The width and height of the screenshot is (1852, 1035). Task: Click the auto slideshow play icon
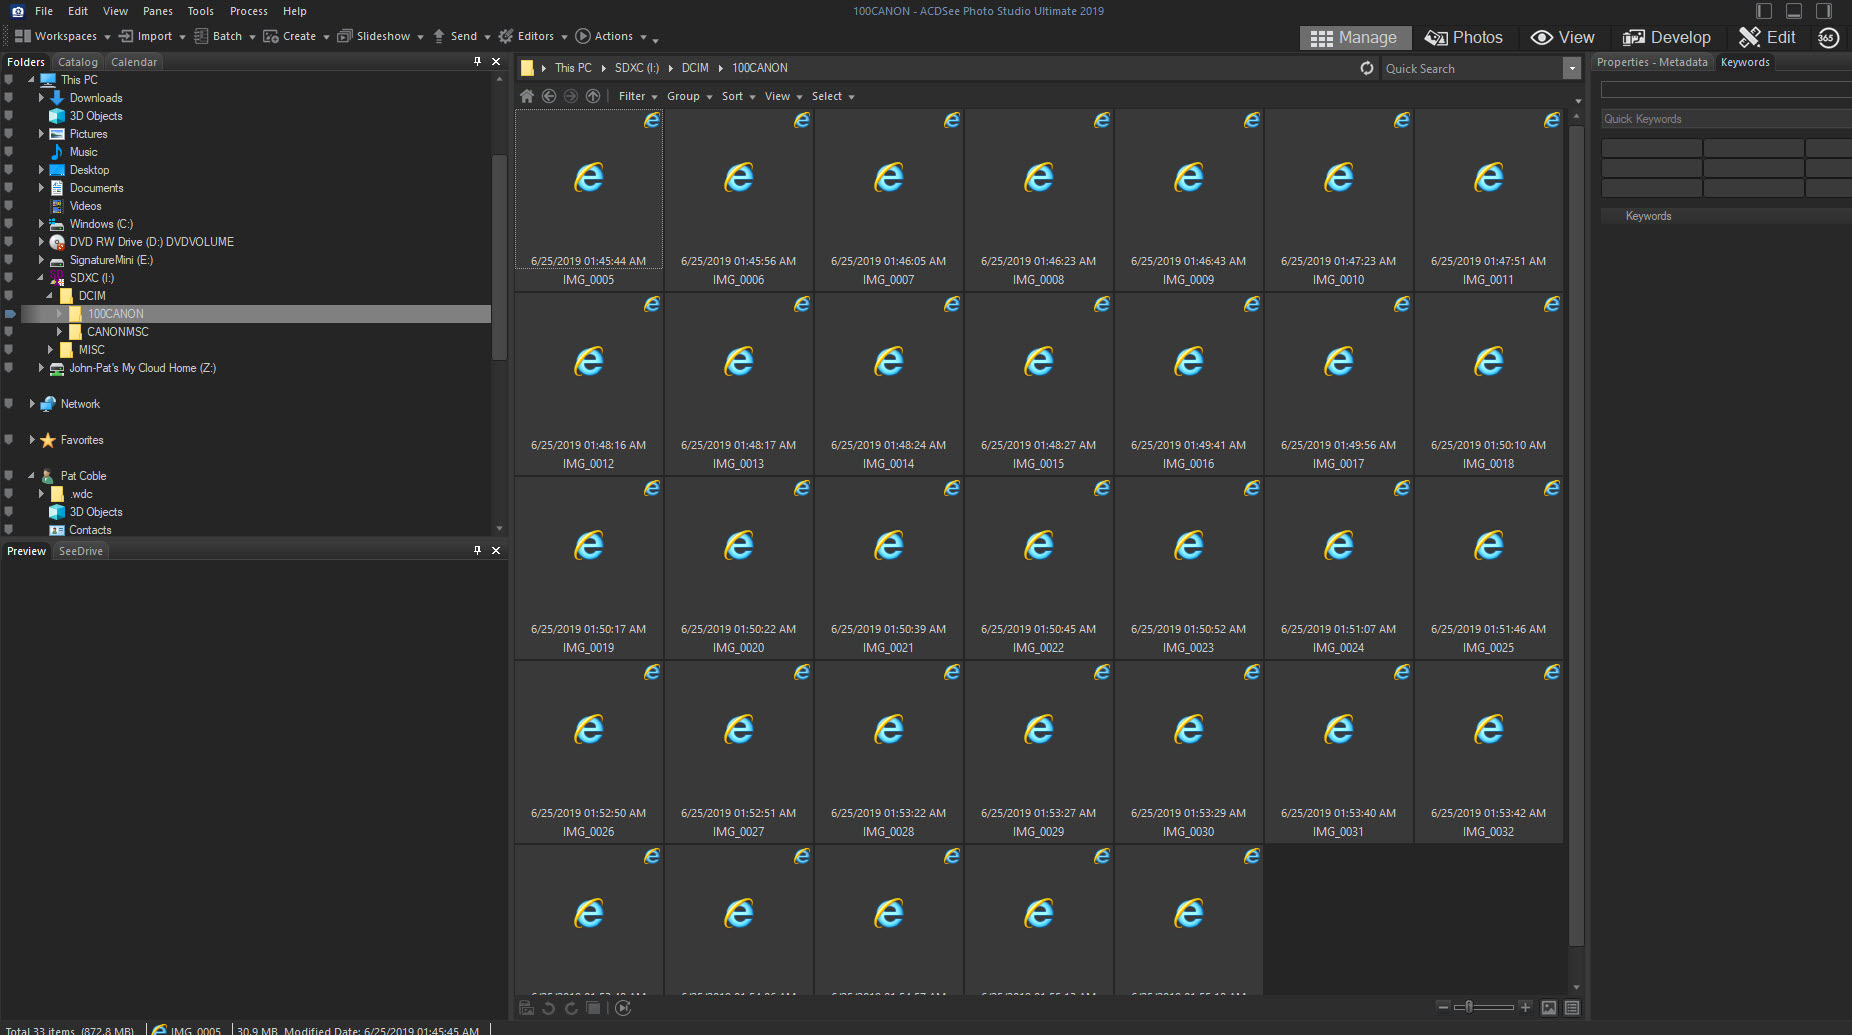[x=623, y=1008]
